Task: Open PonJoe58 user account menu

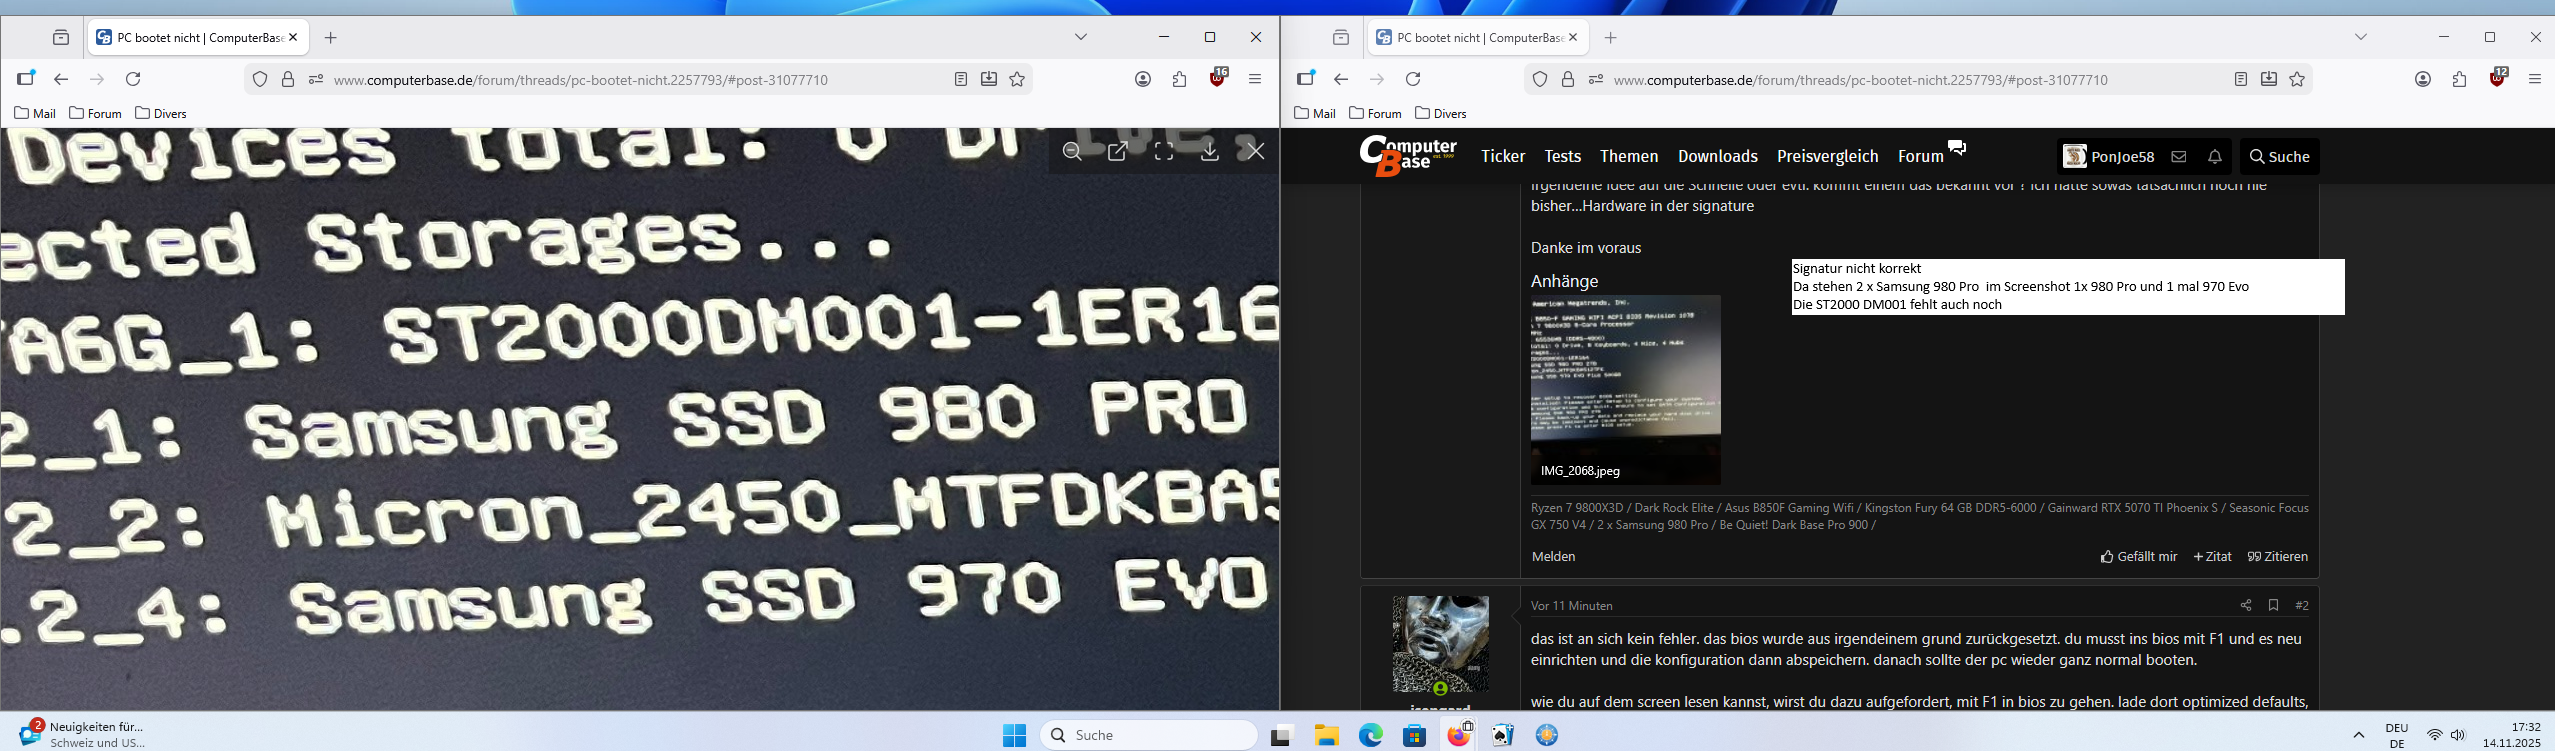Action: [x=2109, y=156]
